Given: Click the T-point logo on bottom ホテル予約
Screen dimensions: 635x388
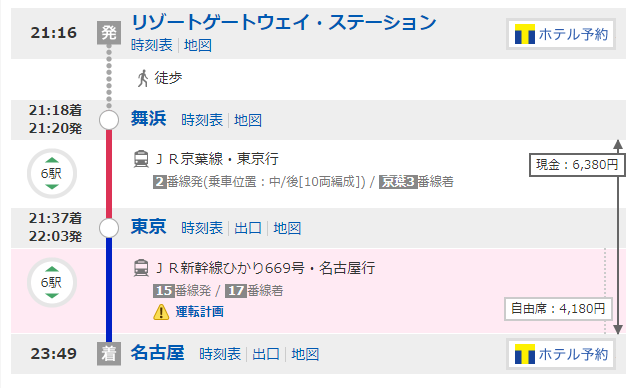Looking at the screenshot, I should click(x=525, y=354).
